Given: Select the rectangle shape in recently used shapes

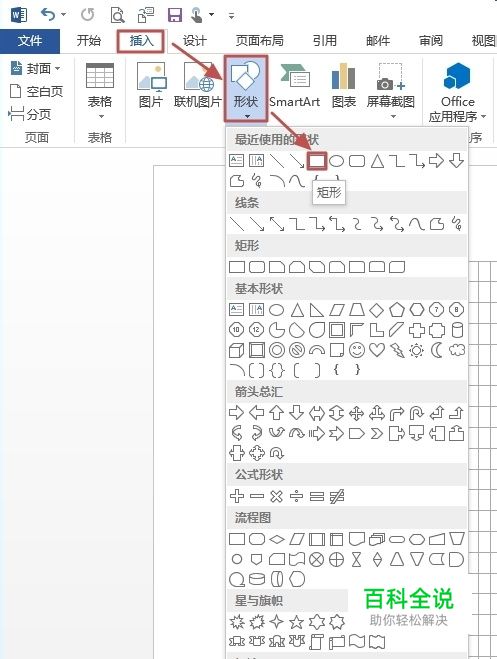Looking at the screenshot, I should click(317, 161).
